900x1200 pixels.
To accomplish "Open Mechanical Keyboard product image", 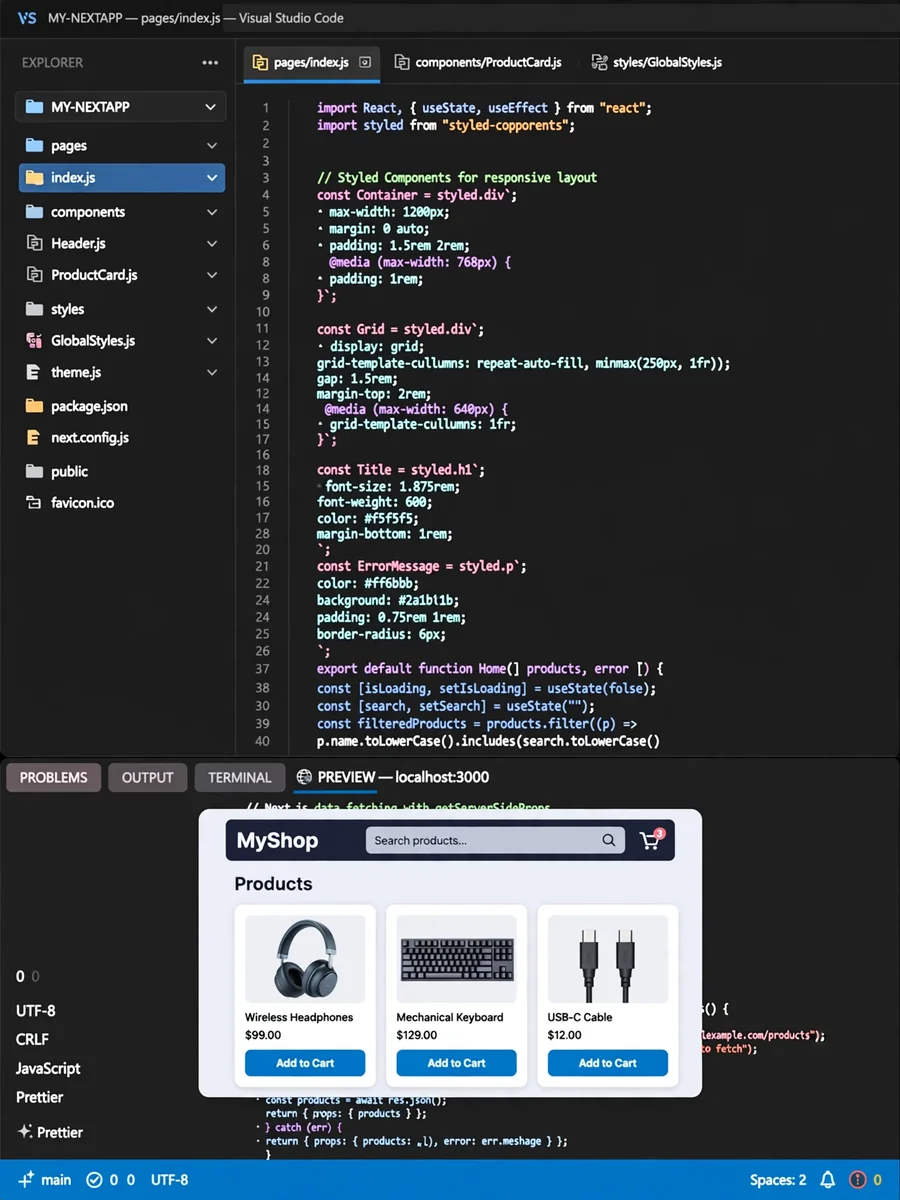I will (x=456, y=959).
